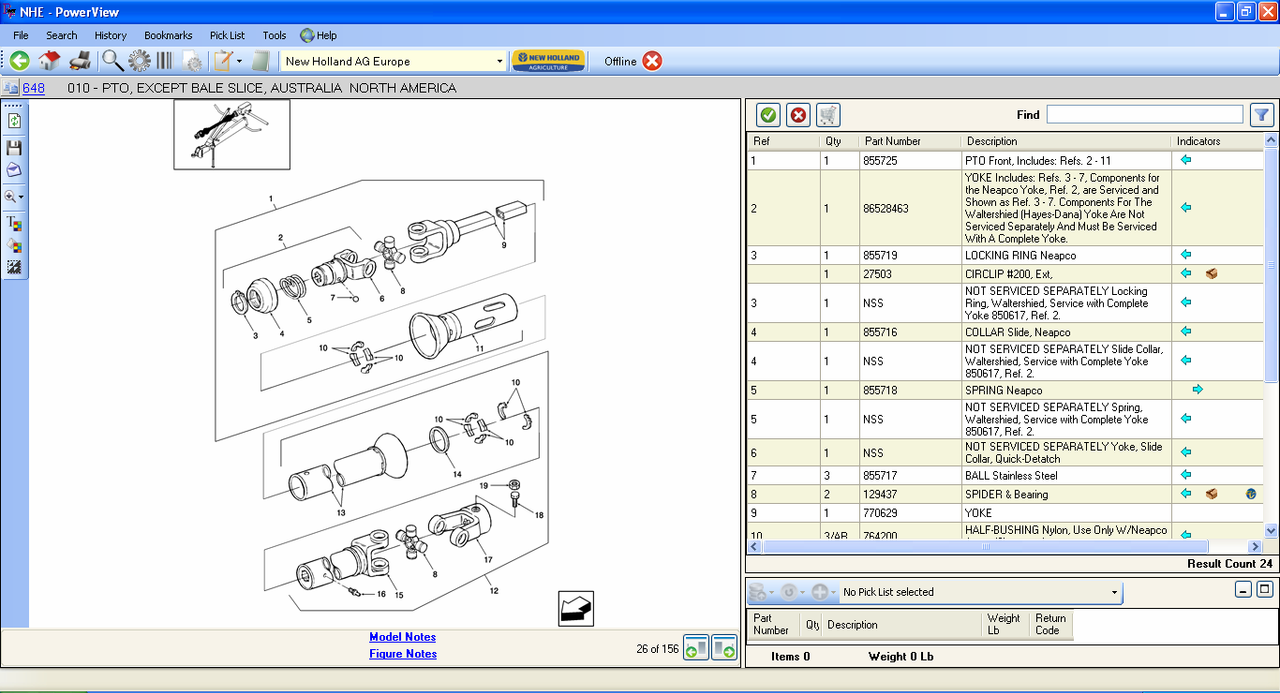The height and width of the screenshot is (693, 1280).
Task: Go to next figure button
Action: pos(724,648)
